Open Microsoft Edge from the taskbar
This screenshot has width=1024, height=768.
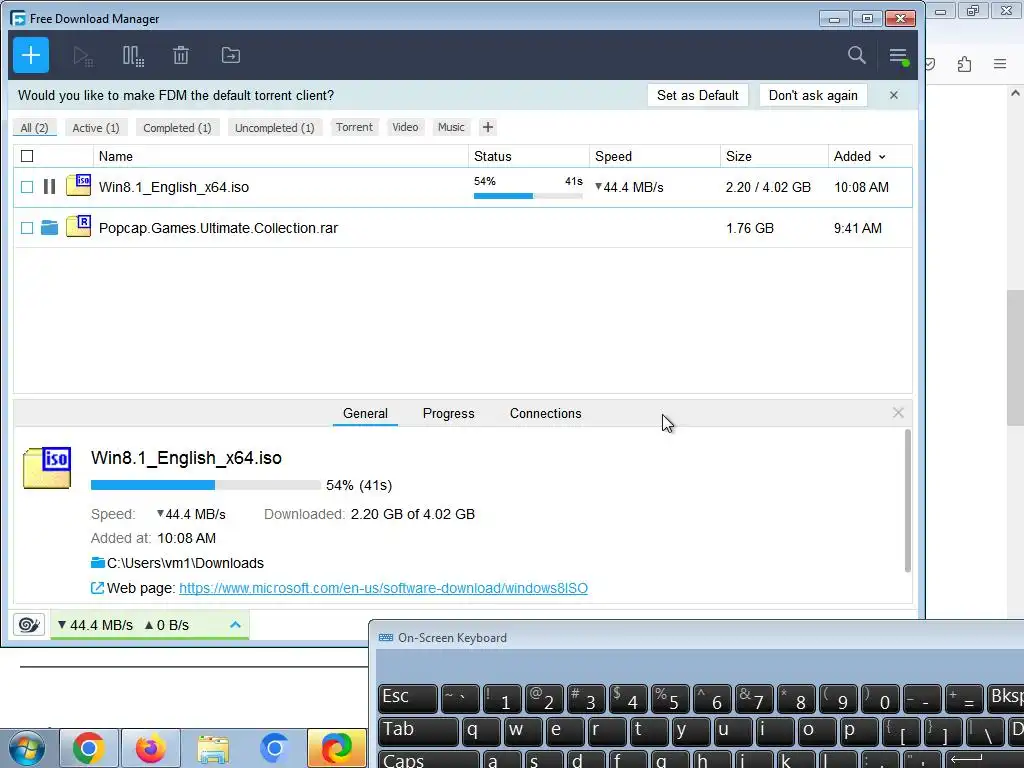[x=336, y=748]
